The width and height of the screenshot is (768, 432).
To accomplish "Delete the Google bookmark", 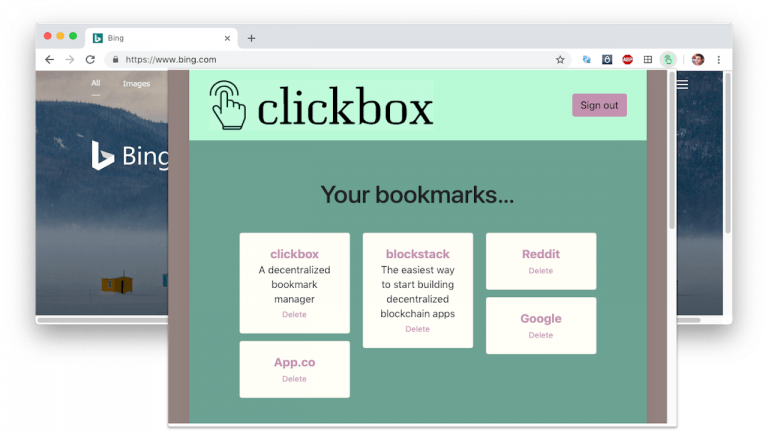I will coord(541,335).
